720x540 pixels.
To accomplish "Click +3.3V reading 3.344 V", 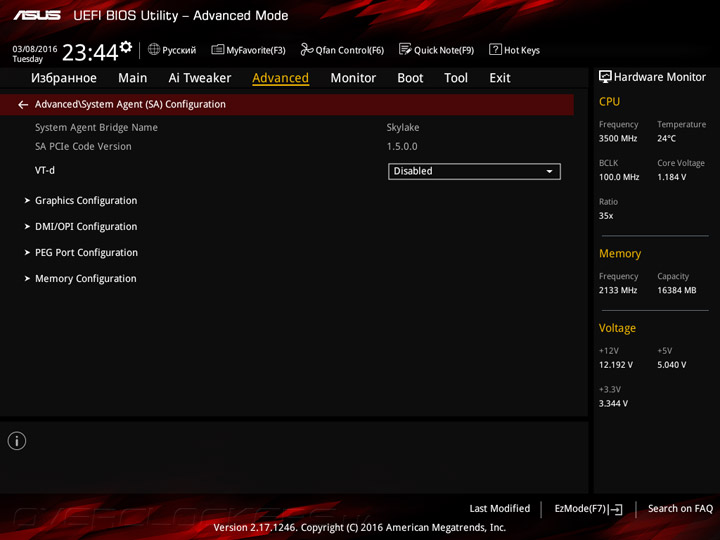I will 613,403.
